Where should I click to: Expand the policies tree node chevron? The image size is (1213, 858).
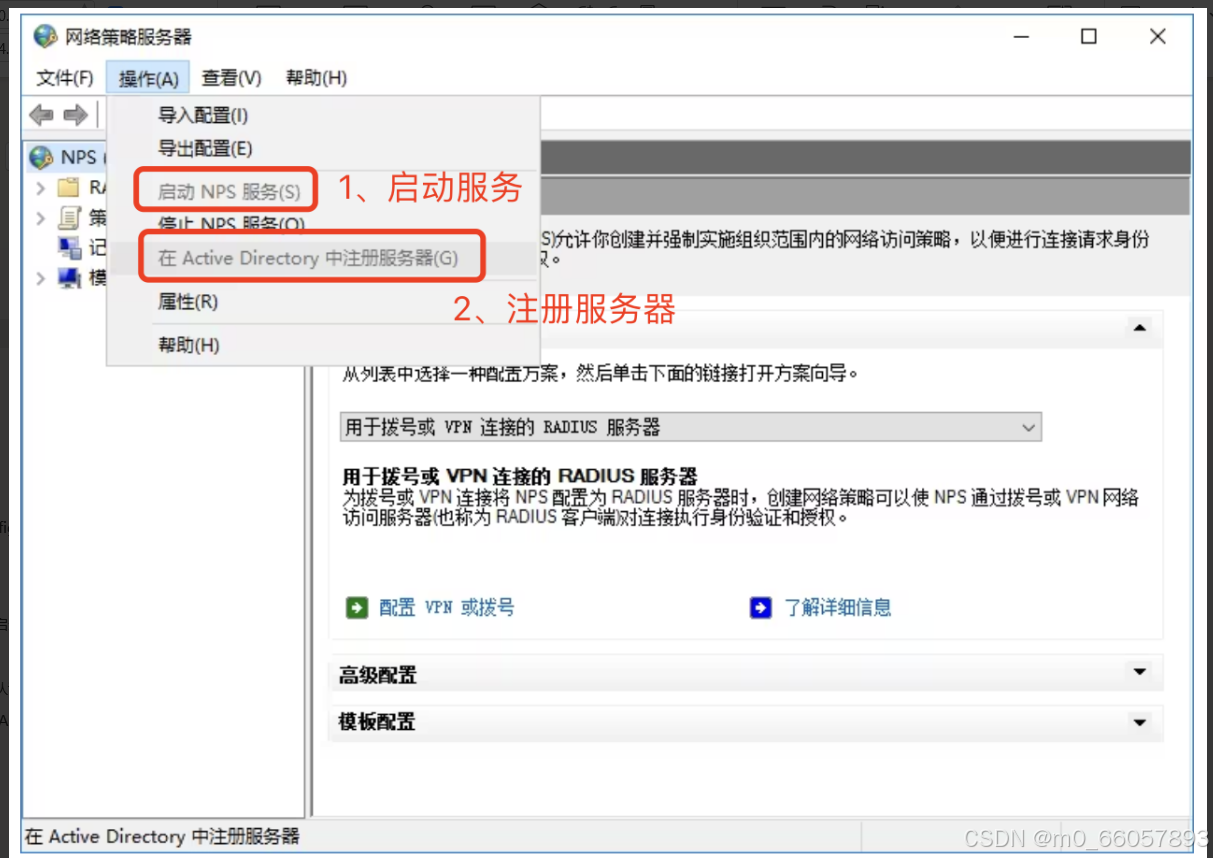40,218
